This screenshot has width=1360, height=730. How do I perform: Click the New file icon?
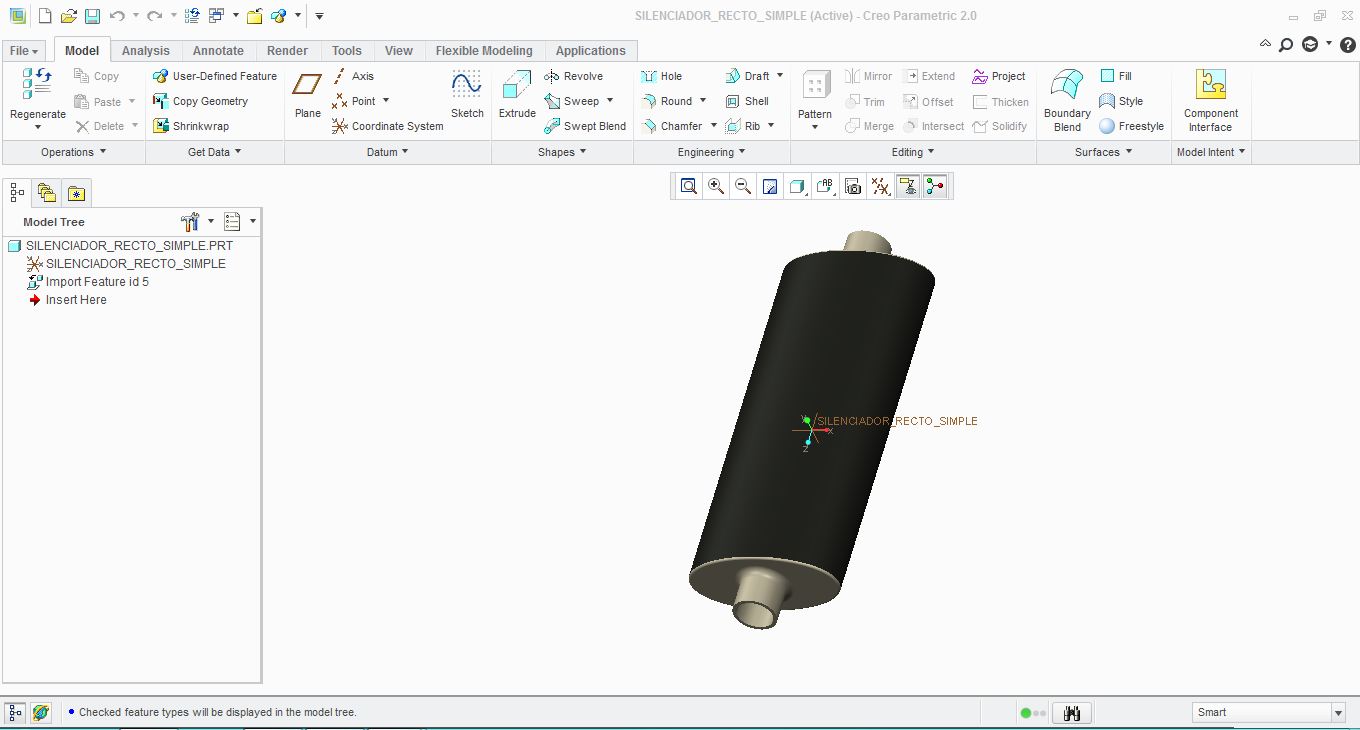pyautogui.click(x=44, y=16)
